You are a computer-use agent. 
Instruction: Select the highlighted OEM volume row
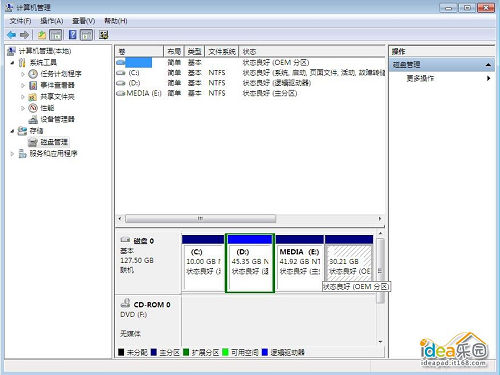250,62
